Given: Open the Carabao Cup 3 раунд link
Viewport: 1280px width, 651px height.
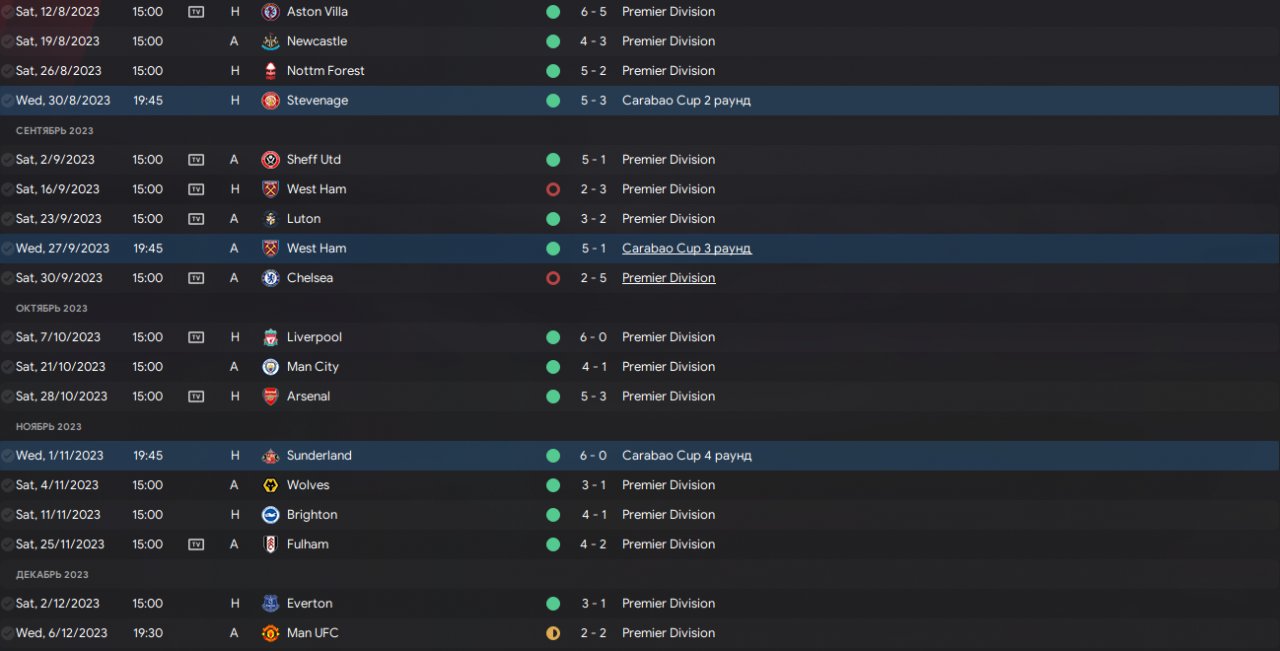Looking at the screenshot, I should pos(686,248).
